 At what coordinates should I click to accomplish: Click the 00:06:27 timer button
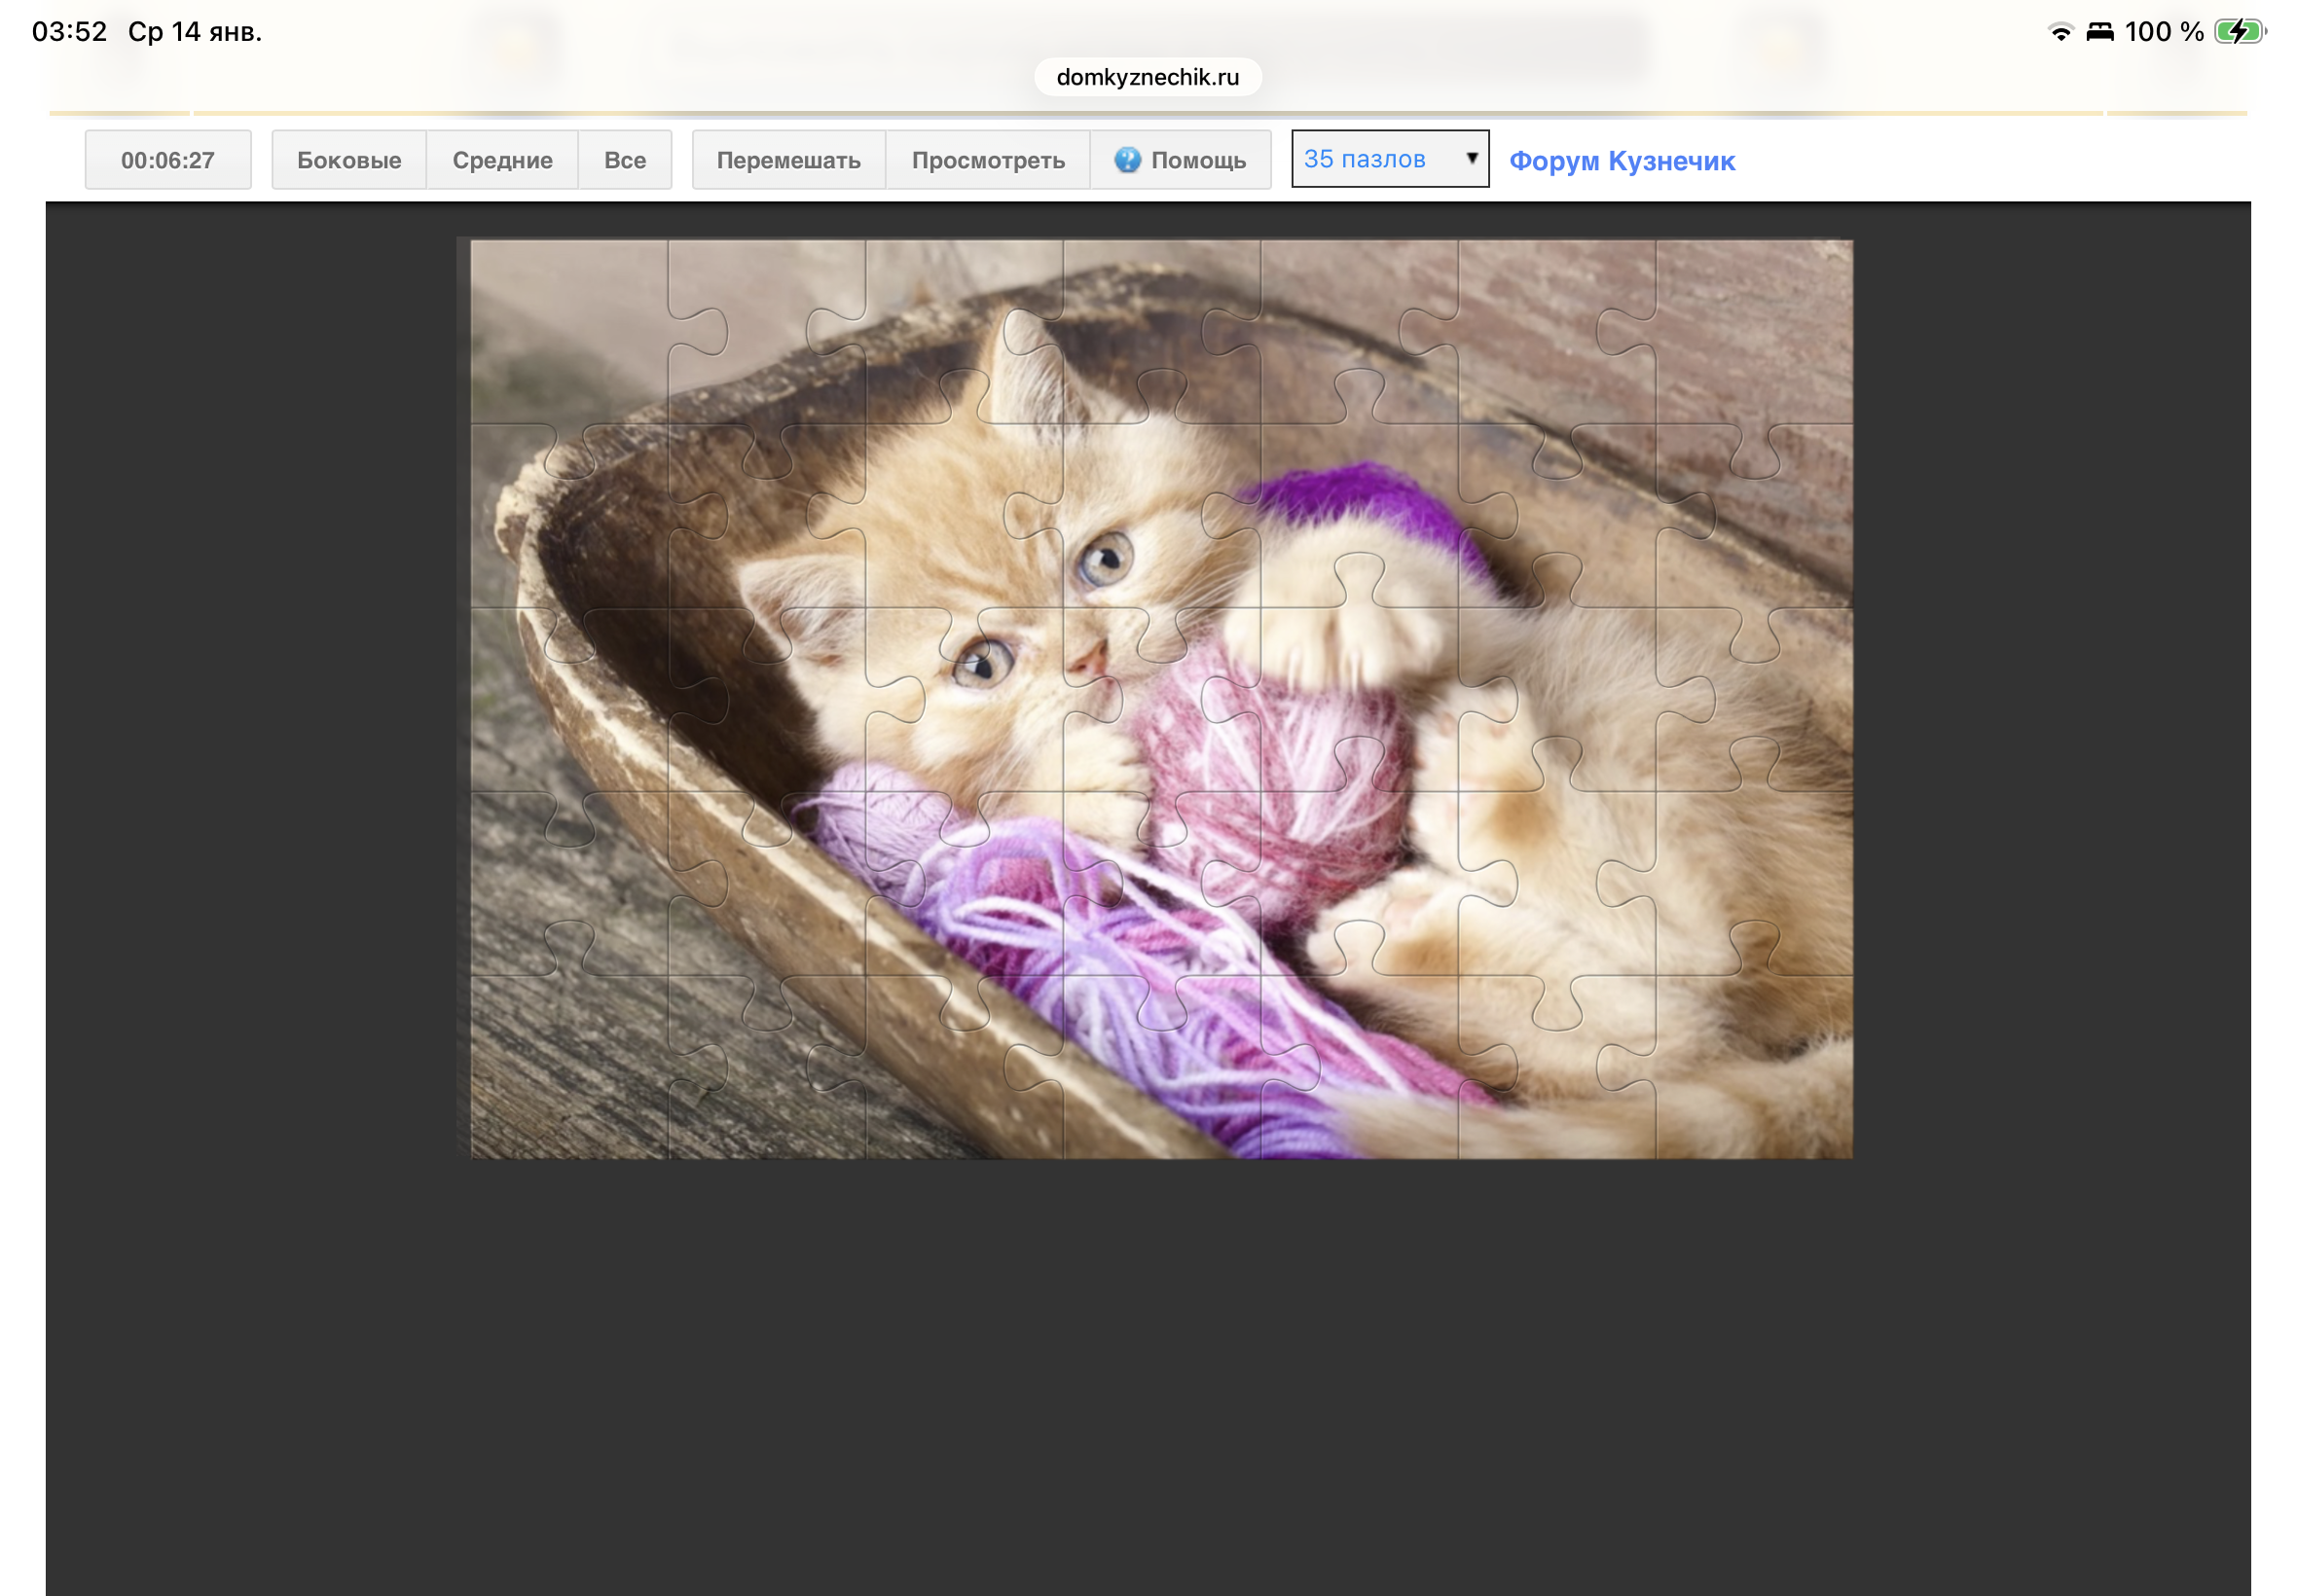pyautogui.click(x=167, y=160)
